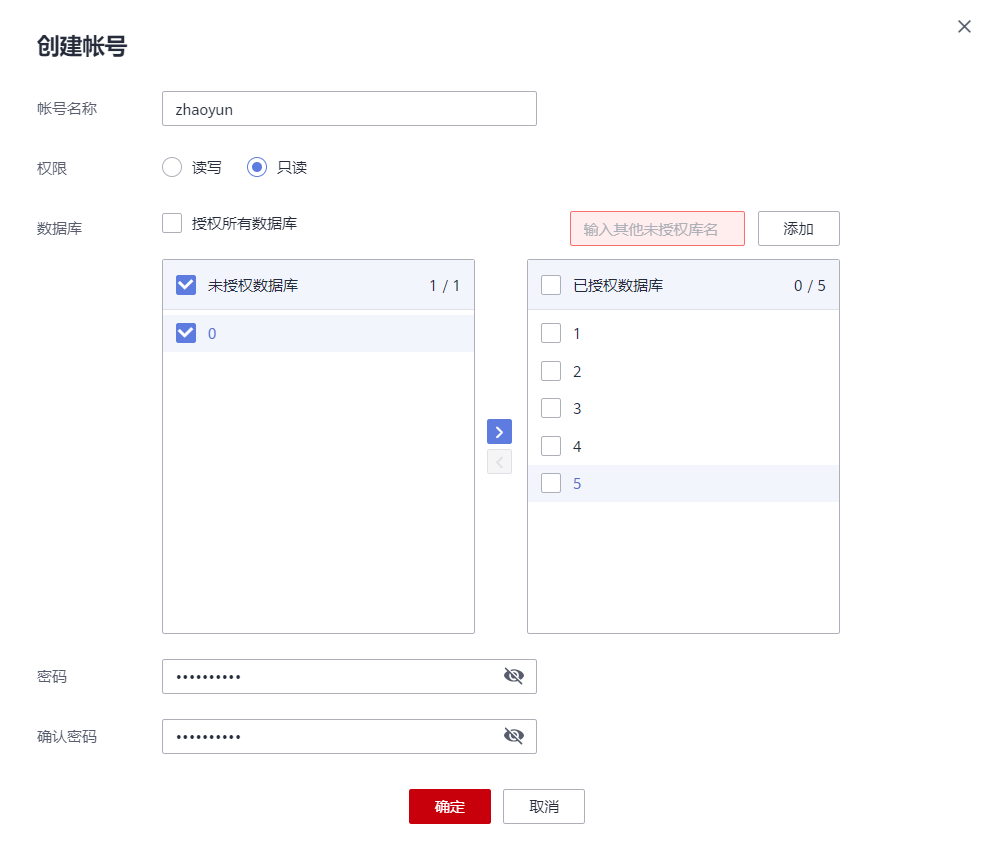The image size is (990, 859).
Task: Check database 2 in authorized list
Action: [551, 371]
